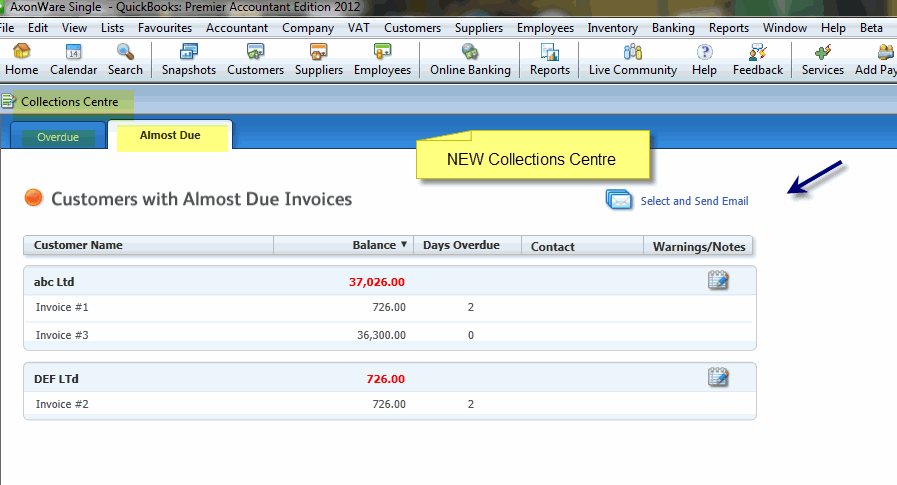Screen dimensions: 897x485
Task: Open the Banking menu
Action: tap(673, 27)
